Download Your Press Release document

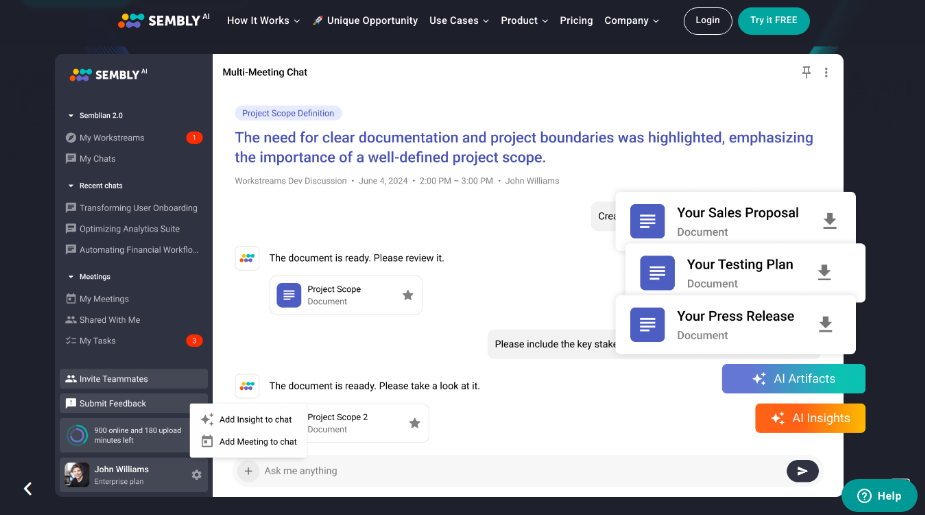point(825,324)
